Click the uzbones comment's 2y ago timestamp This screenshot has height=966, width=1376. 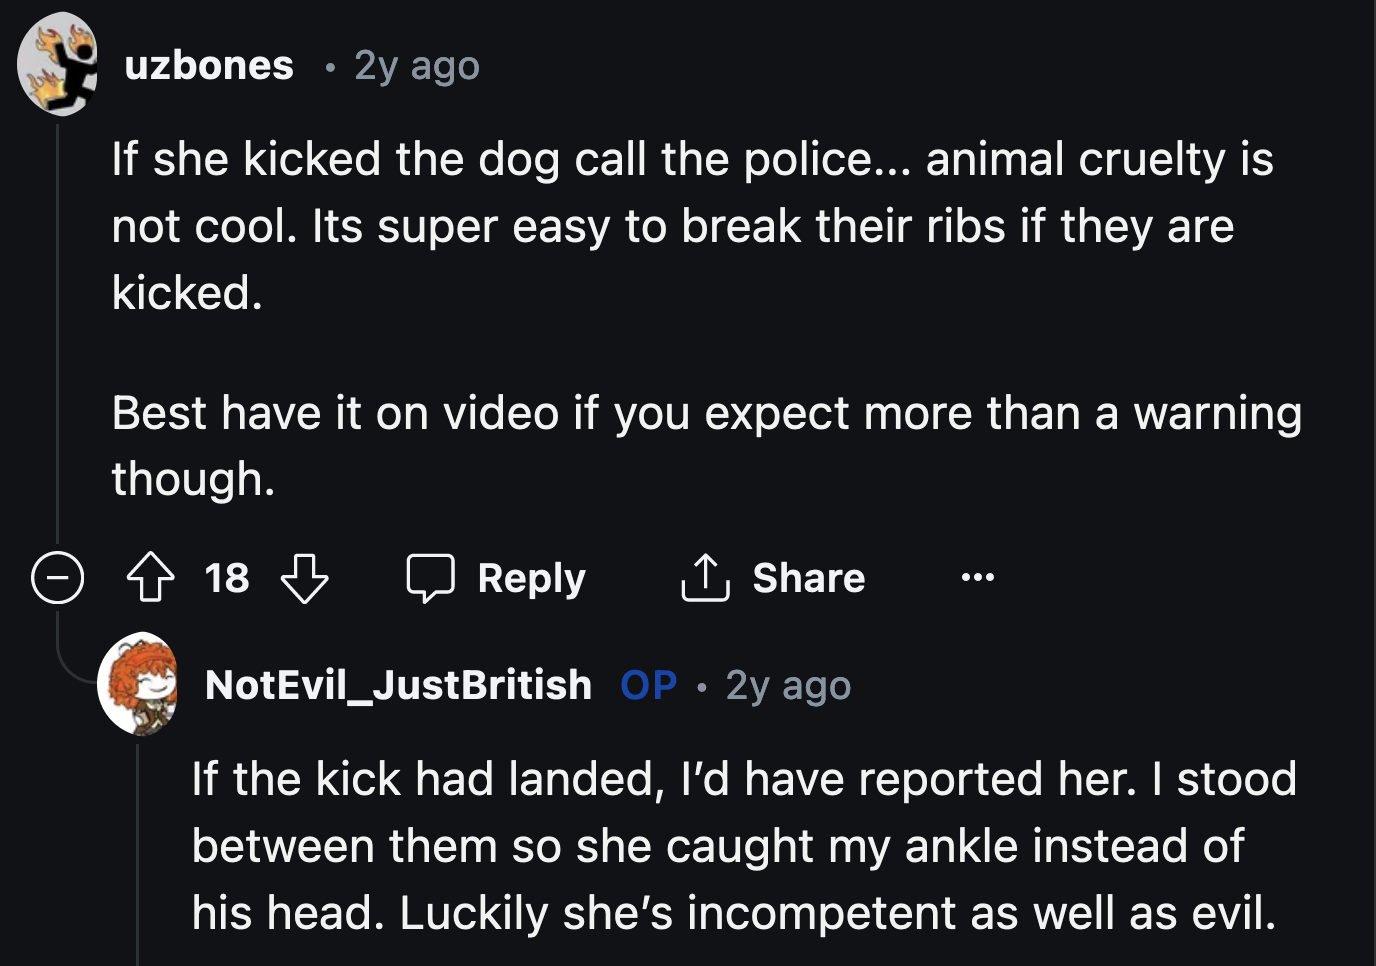tap(417, 66)
